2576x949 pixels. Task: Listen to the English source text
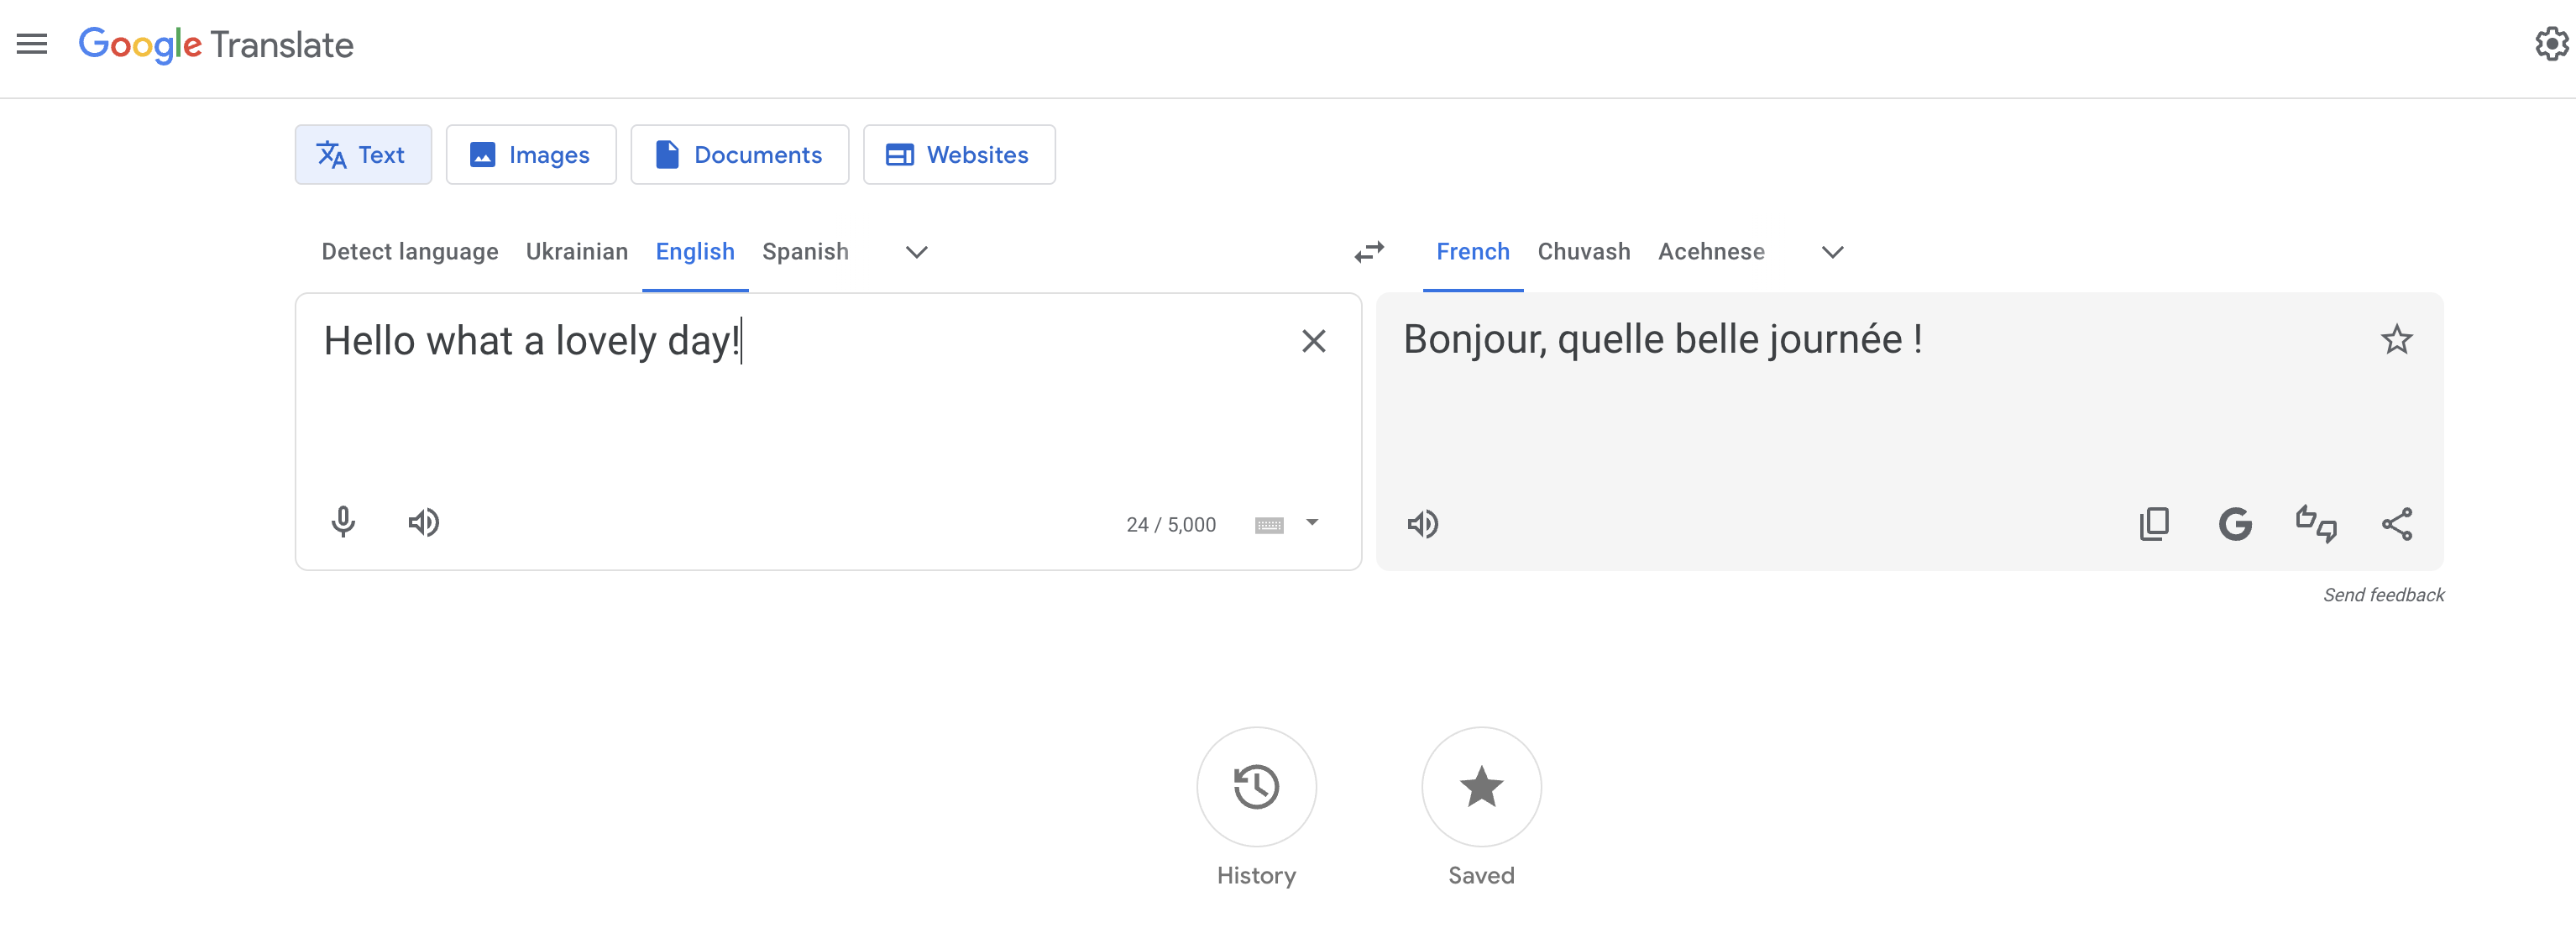[x=424, y=522]
